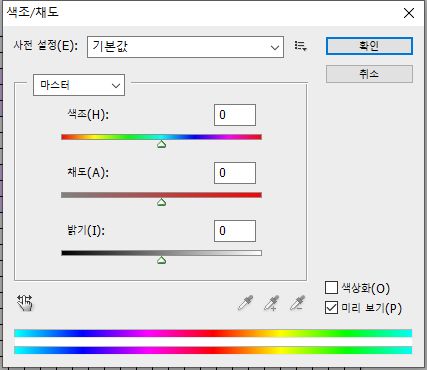Expand the 마스터 channel dropdown
This screenshot has height=370, width=427.
(x=79, y=85)
